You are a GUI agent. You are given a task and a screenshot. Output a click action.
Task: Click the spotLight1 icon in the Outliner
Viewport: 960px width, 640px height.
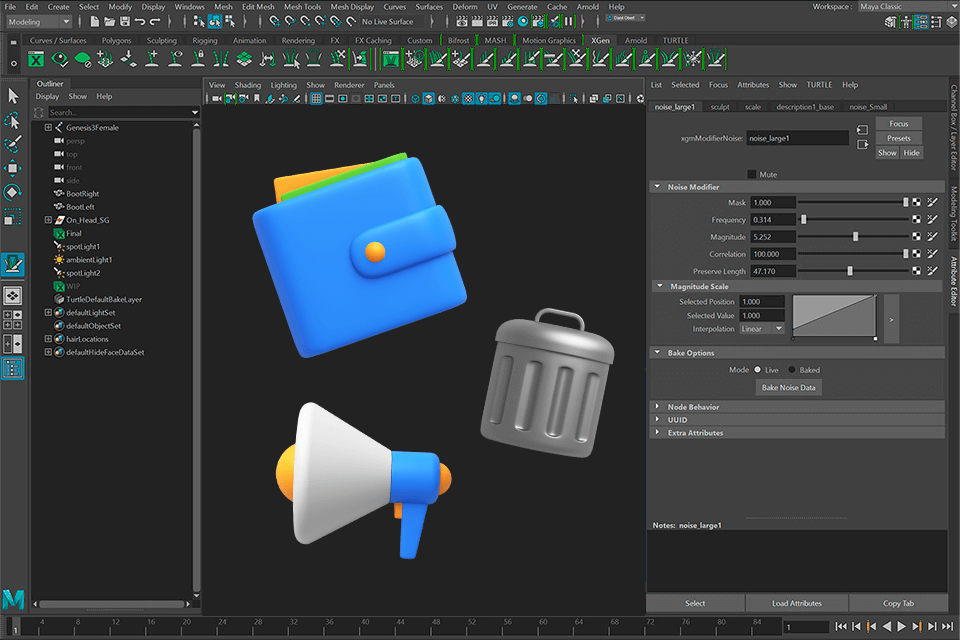(x=59, y=246)
